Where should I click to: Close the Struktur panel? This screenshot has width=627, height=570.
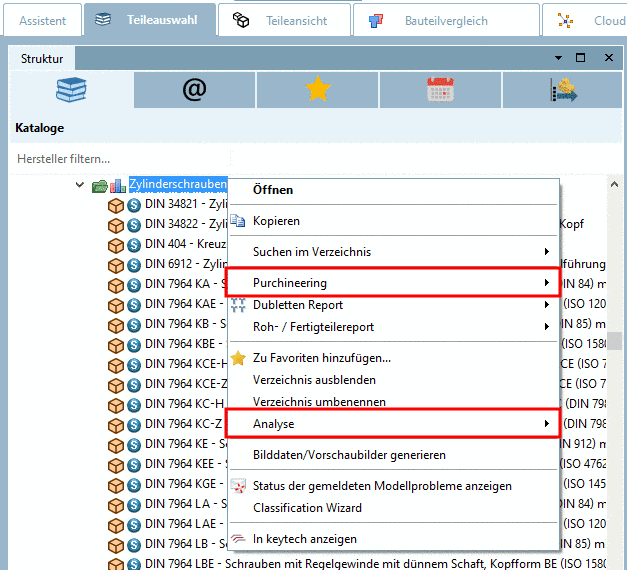(609, 58)
